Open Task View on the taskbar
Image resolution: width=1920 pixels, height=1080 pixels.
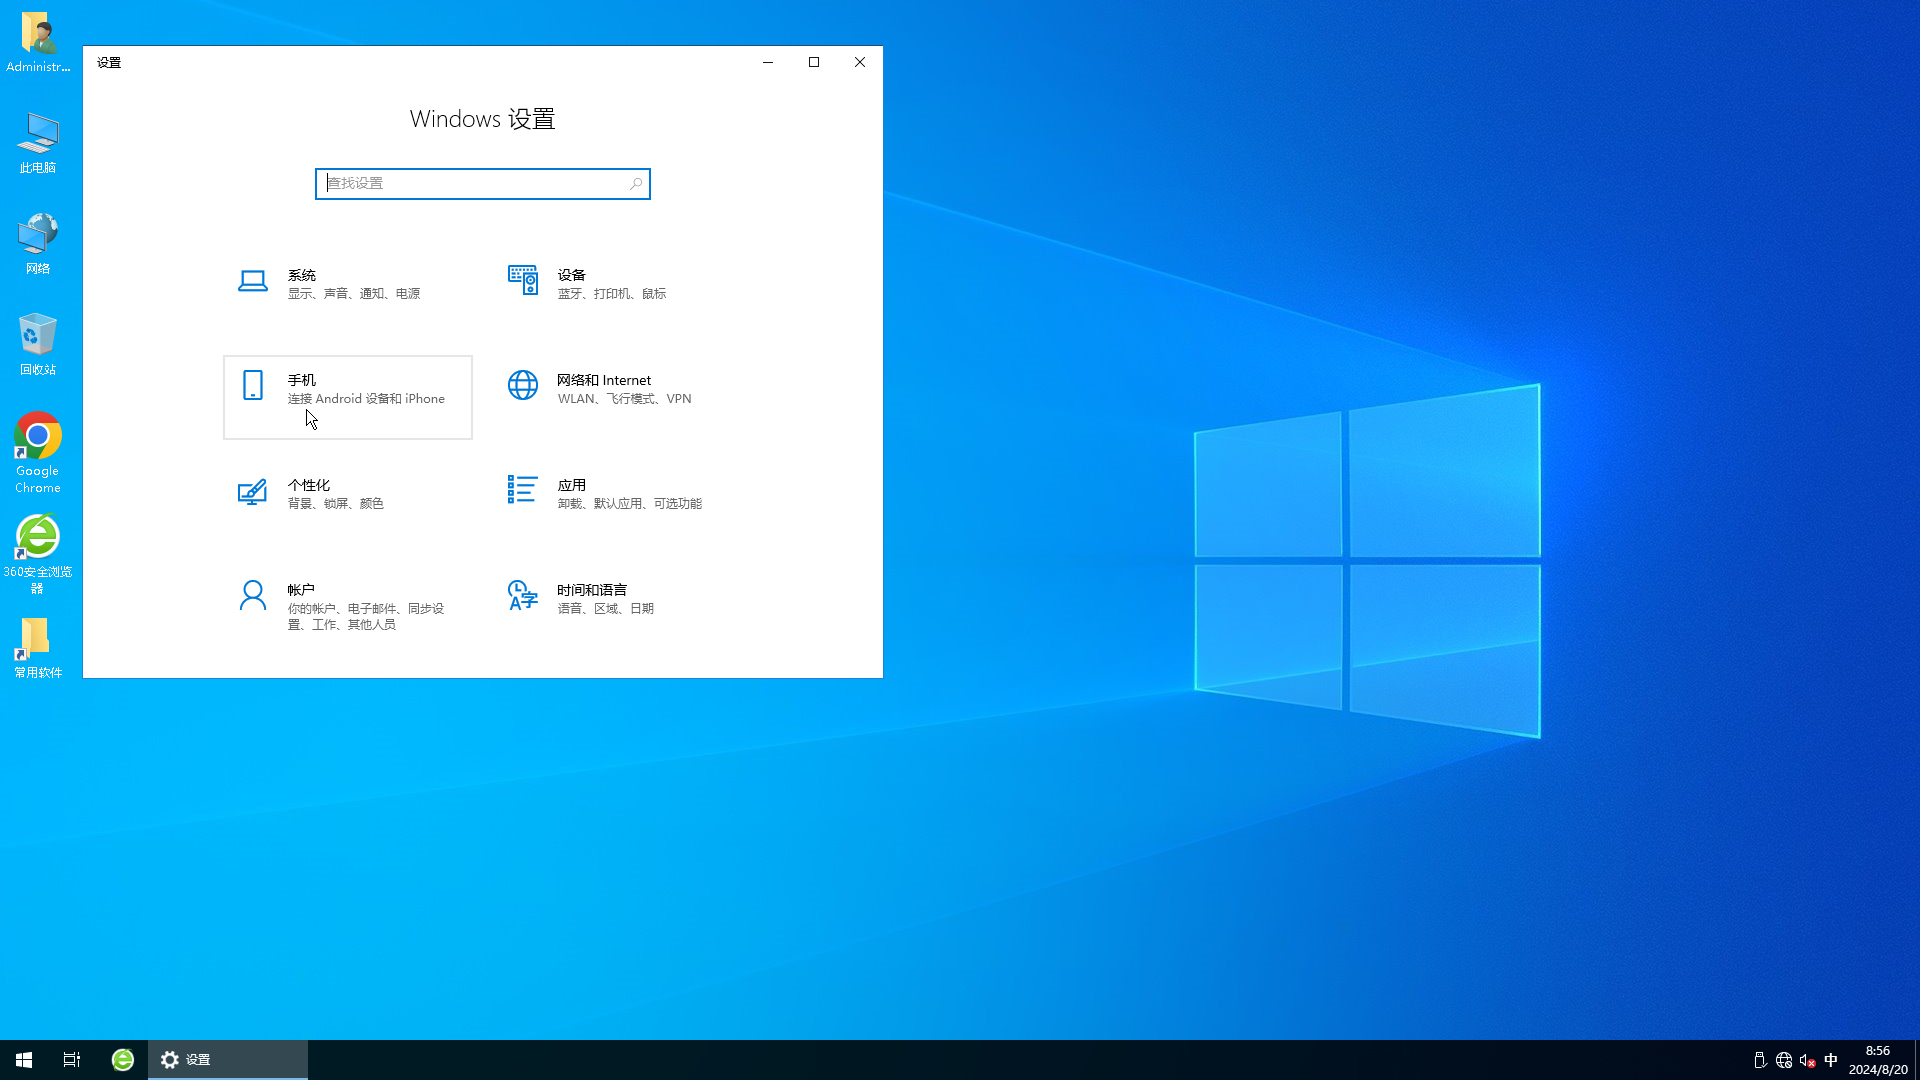(x=72, y=1060)
